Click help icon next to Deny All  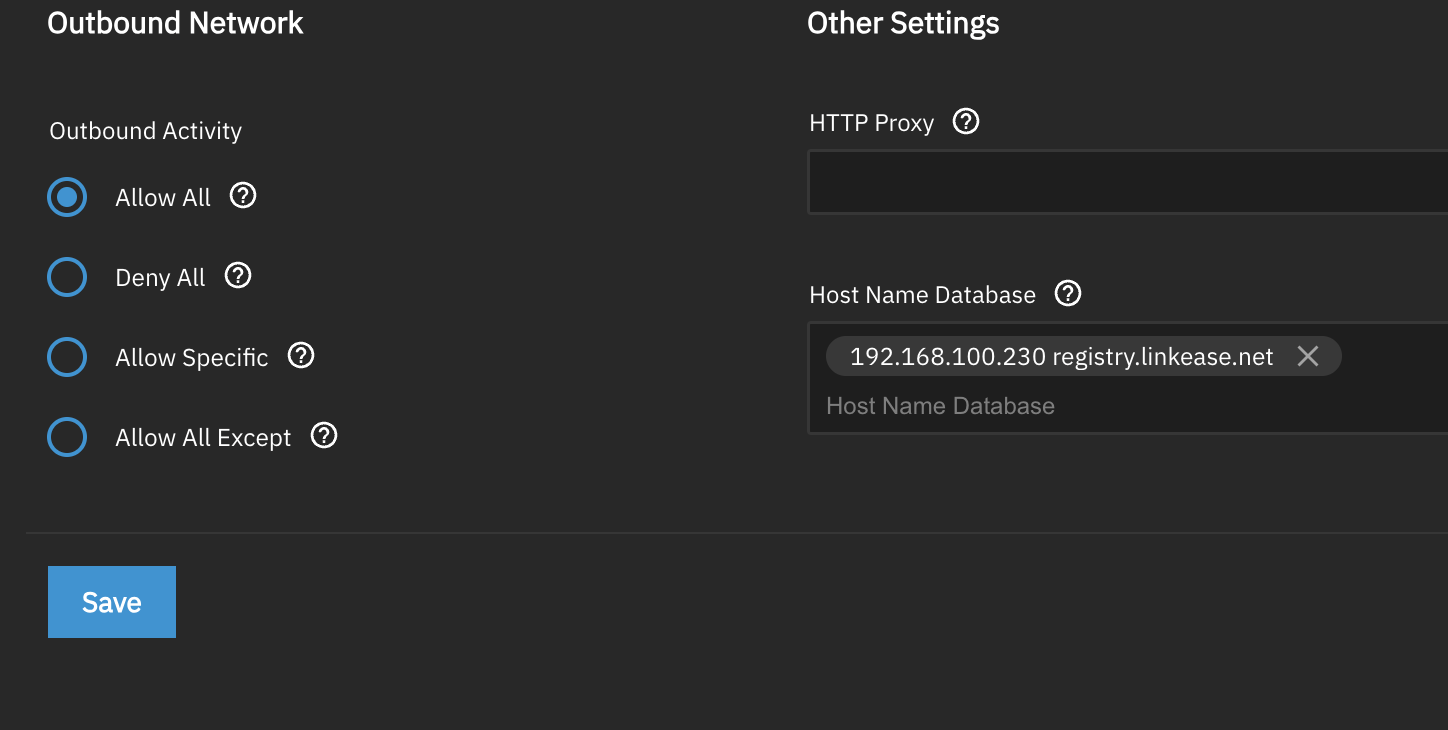coord(238,276)
